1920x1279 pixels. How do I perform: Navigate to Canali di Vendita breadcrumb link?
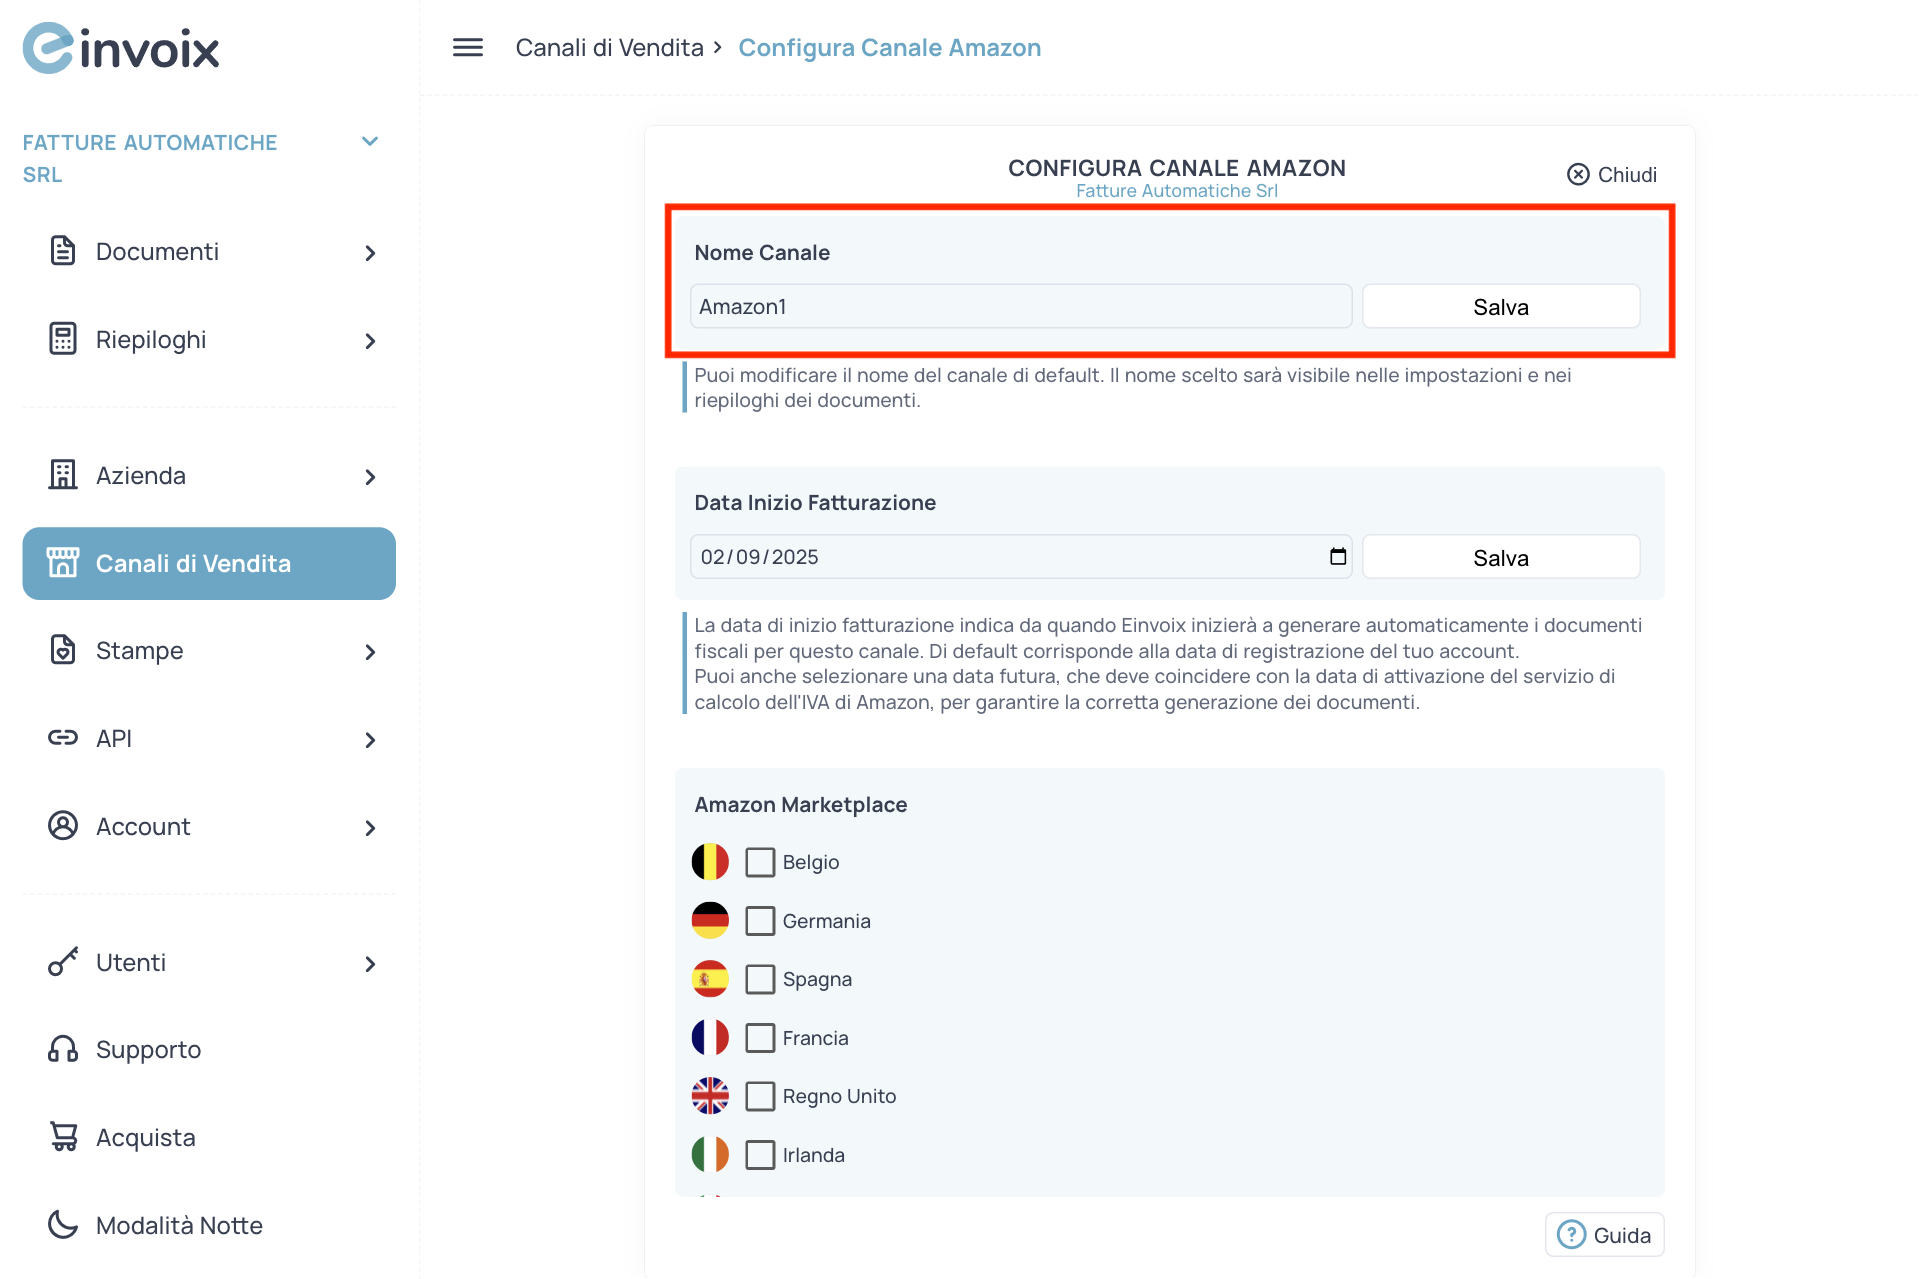pyautogui.click(x=609, y=47)
